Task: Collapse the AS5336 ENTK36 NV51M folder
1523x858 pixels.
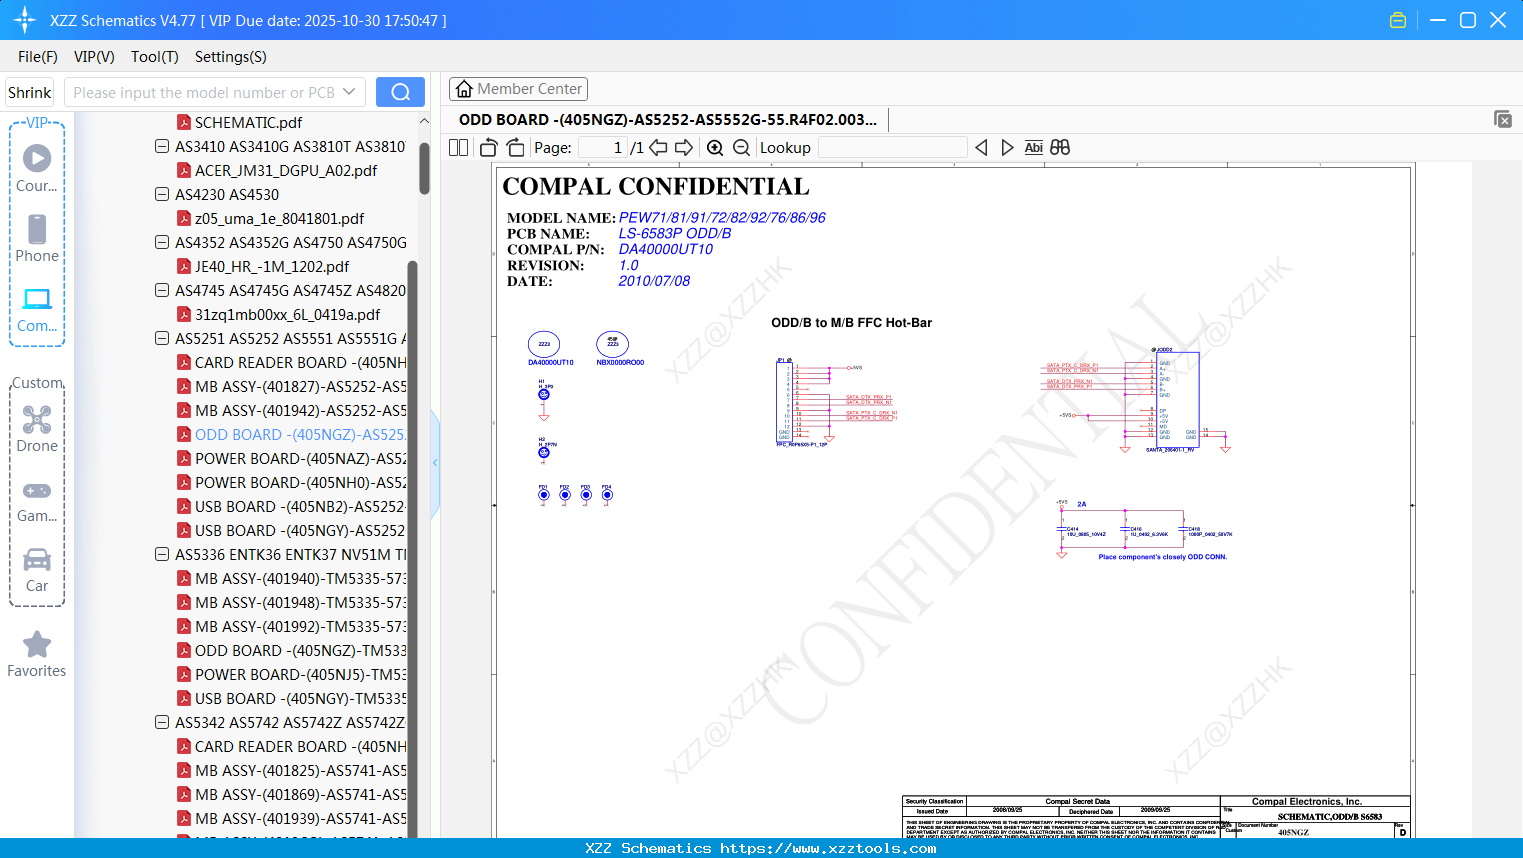Action: click(162, 554)
